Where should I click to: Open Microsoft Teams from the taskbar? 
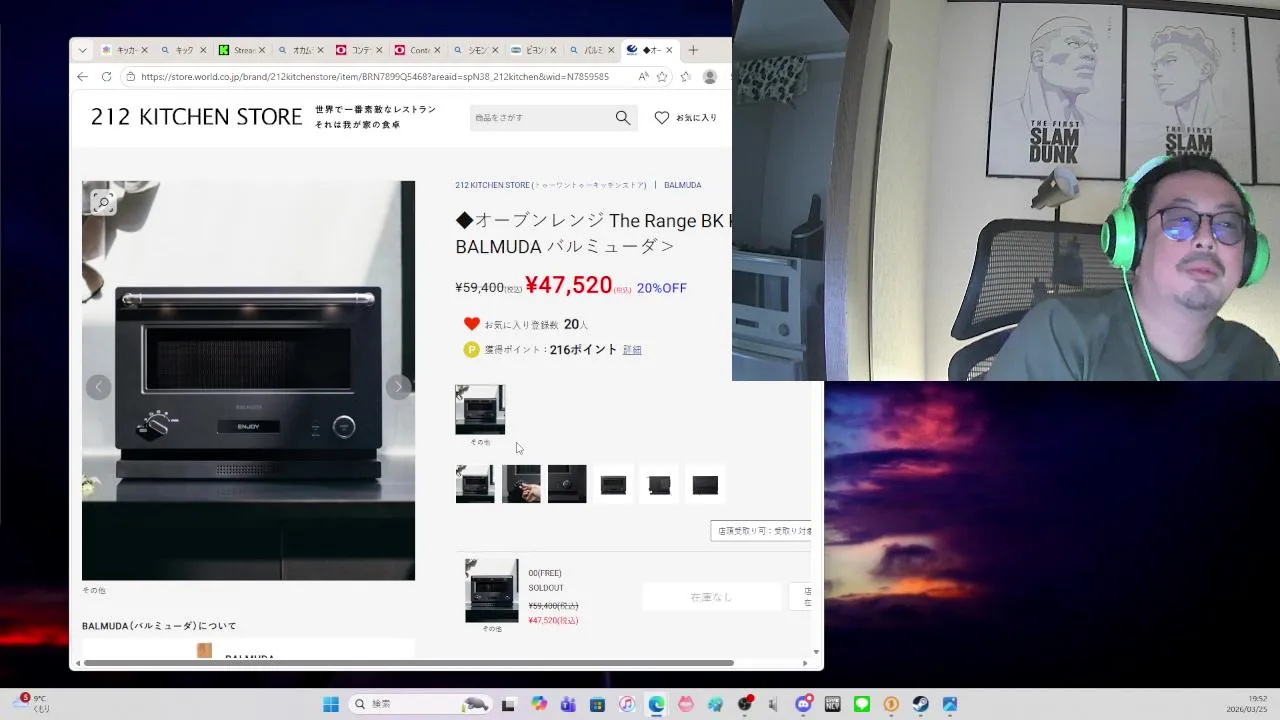point(568,704)
